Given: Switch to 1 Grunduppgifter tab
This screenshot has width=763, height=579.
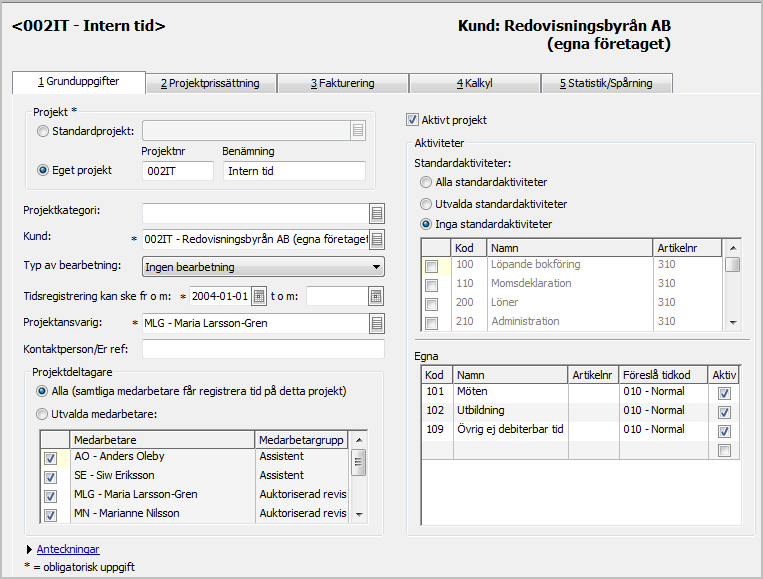Looking at the screenshot, I should coord(78,82).
